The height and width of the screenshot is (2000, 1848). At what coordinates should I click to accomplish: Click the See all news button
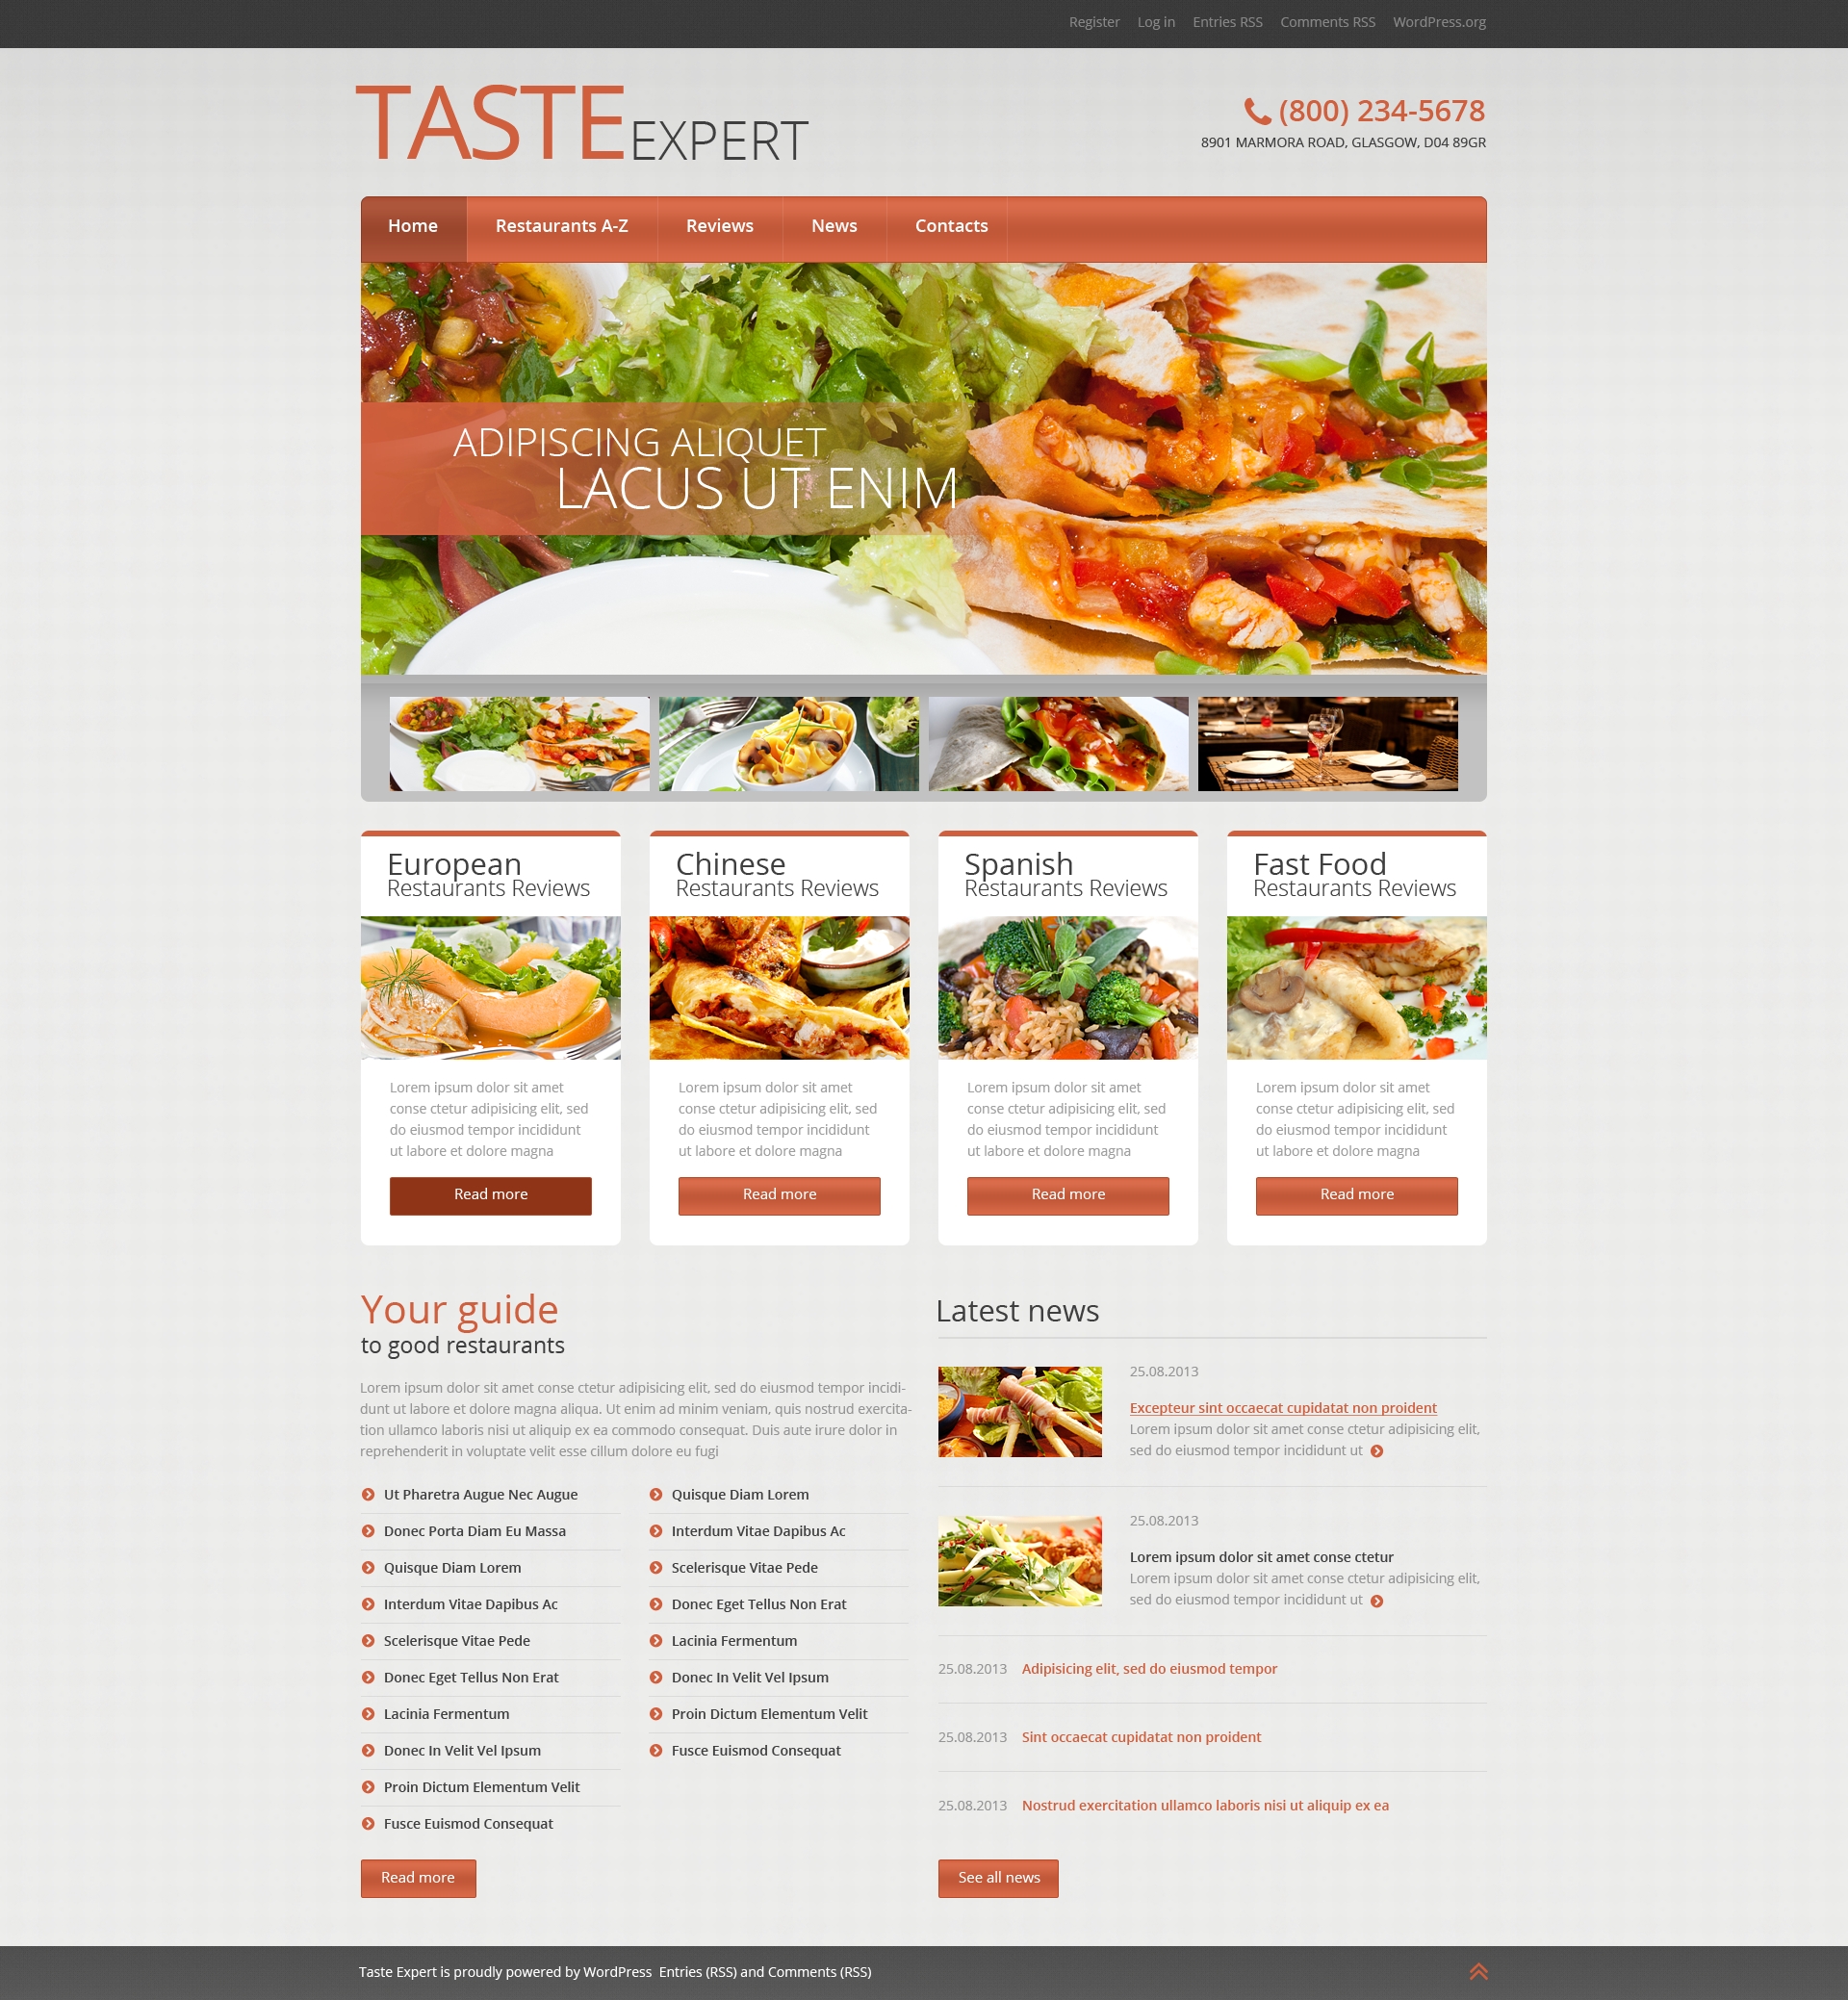[1002, 1876]
